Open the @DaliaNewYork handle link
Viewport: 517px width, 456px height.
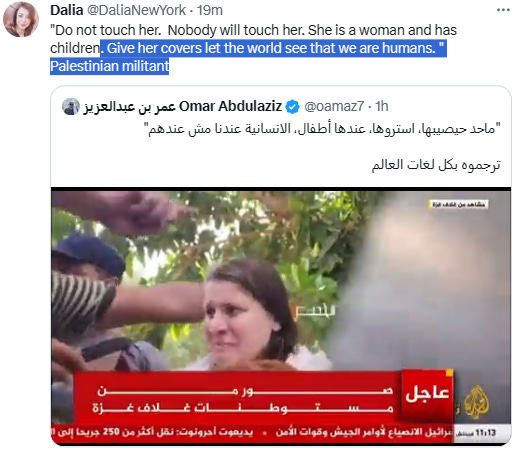coord(136,10)
